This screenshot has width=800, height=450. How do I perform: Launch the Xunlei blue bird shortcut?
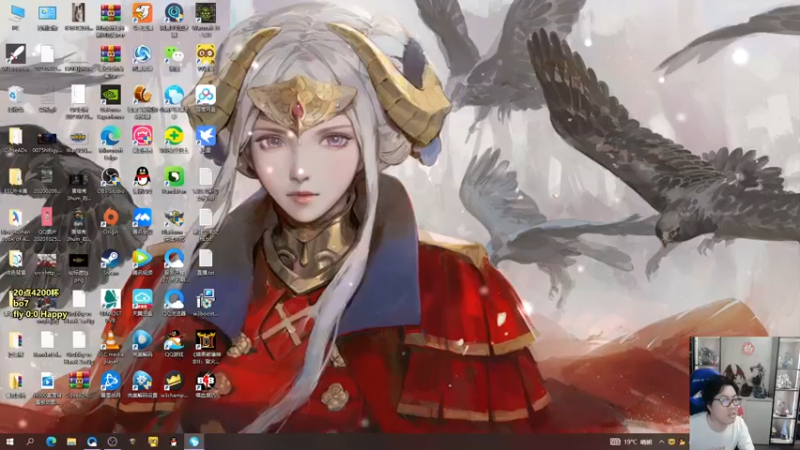205,136
